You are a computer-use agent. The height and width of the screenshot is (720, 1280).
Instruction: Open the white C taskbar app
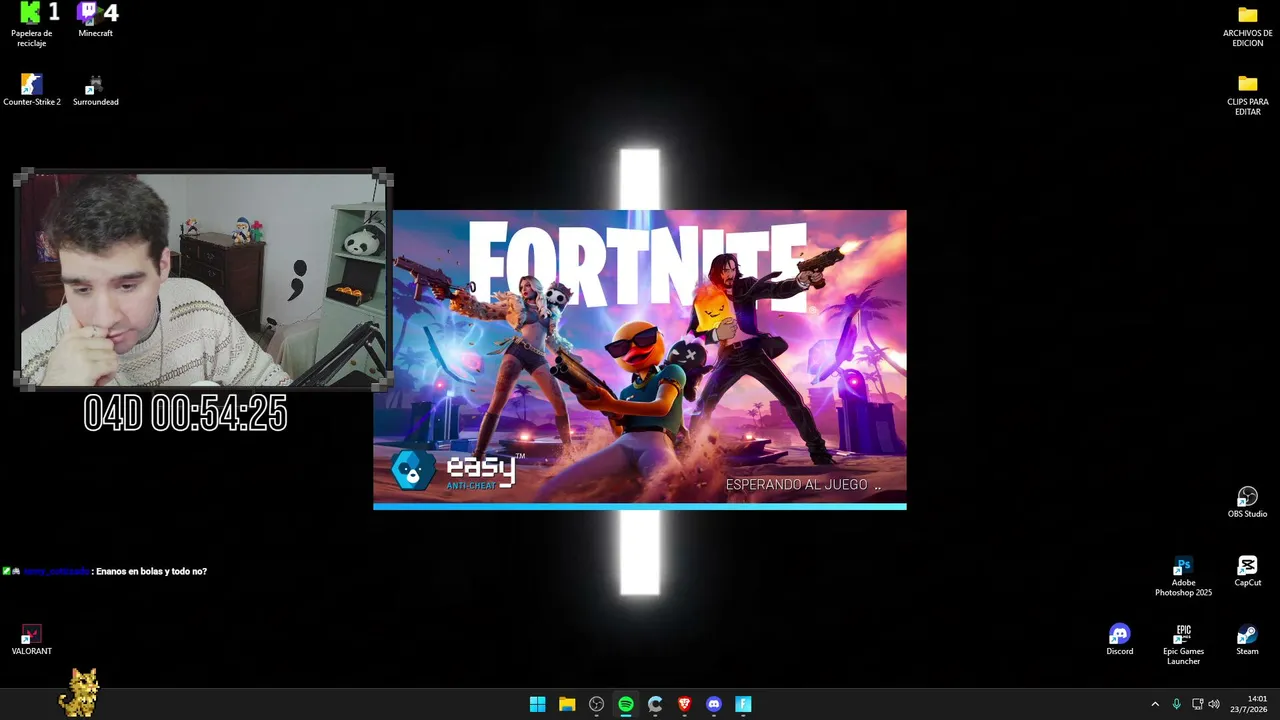(655, 704)
